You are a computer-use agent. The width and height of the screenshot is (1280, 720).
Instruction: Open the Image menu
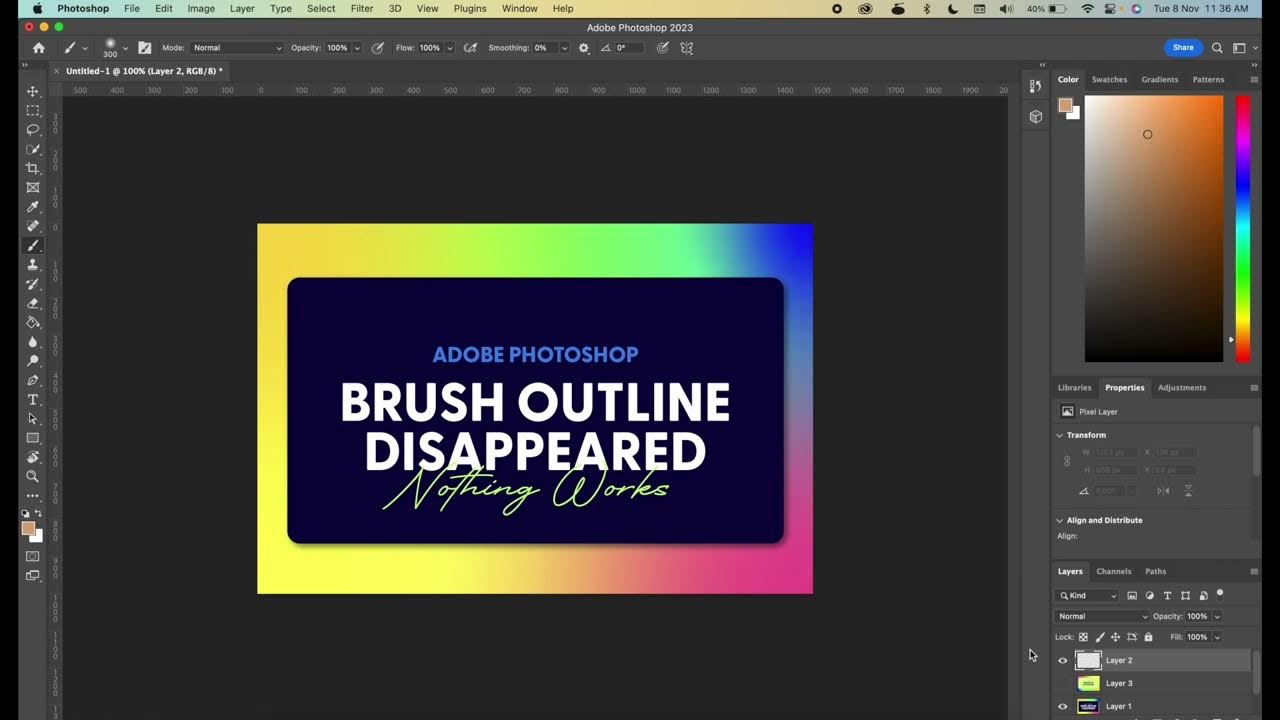[201, 8]
